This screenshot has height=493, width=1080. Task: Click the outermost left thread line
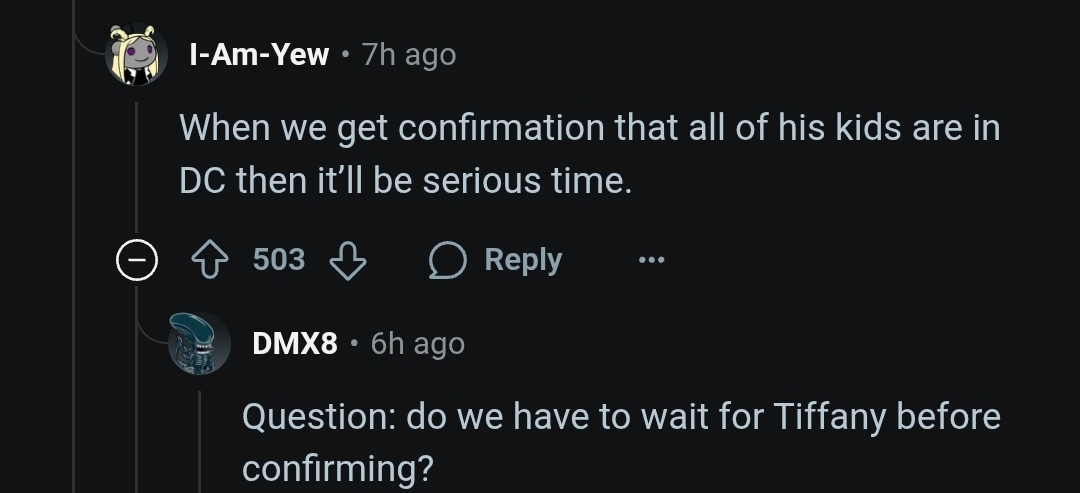pyautogui.click(x=73, y=246)
